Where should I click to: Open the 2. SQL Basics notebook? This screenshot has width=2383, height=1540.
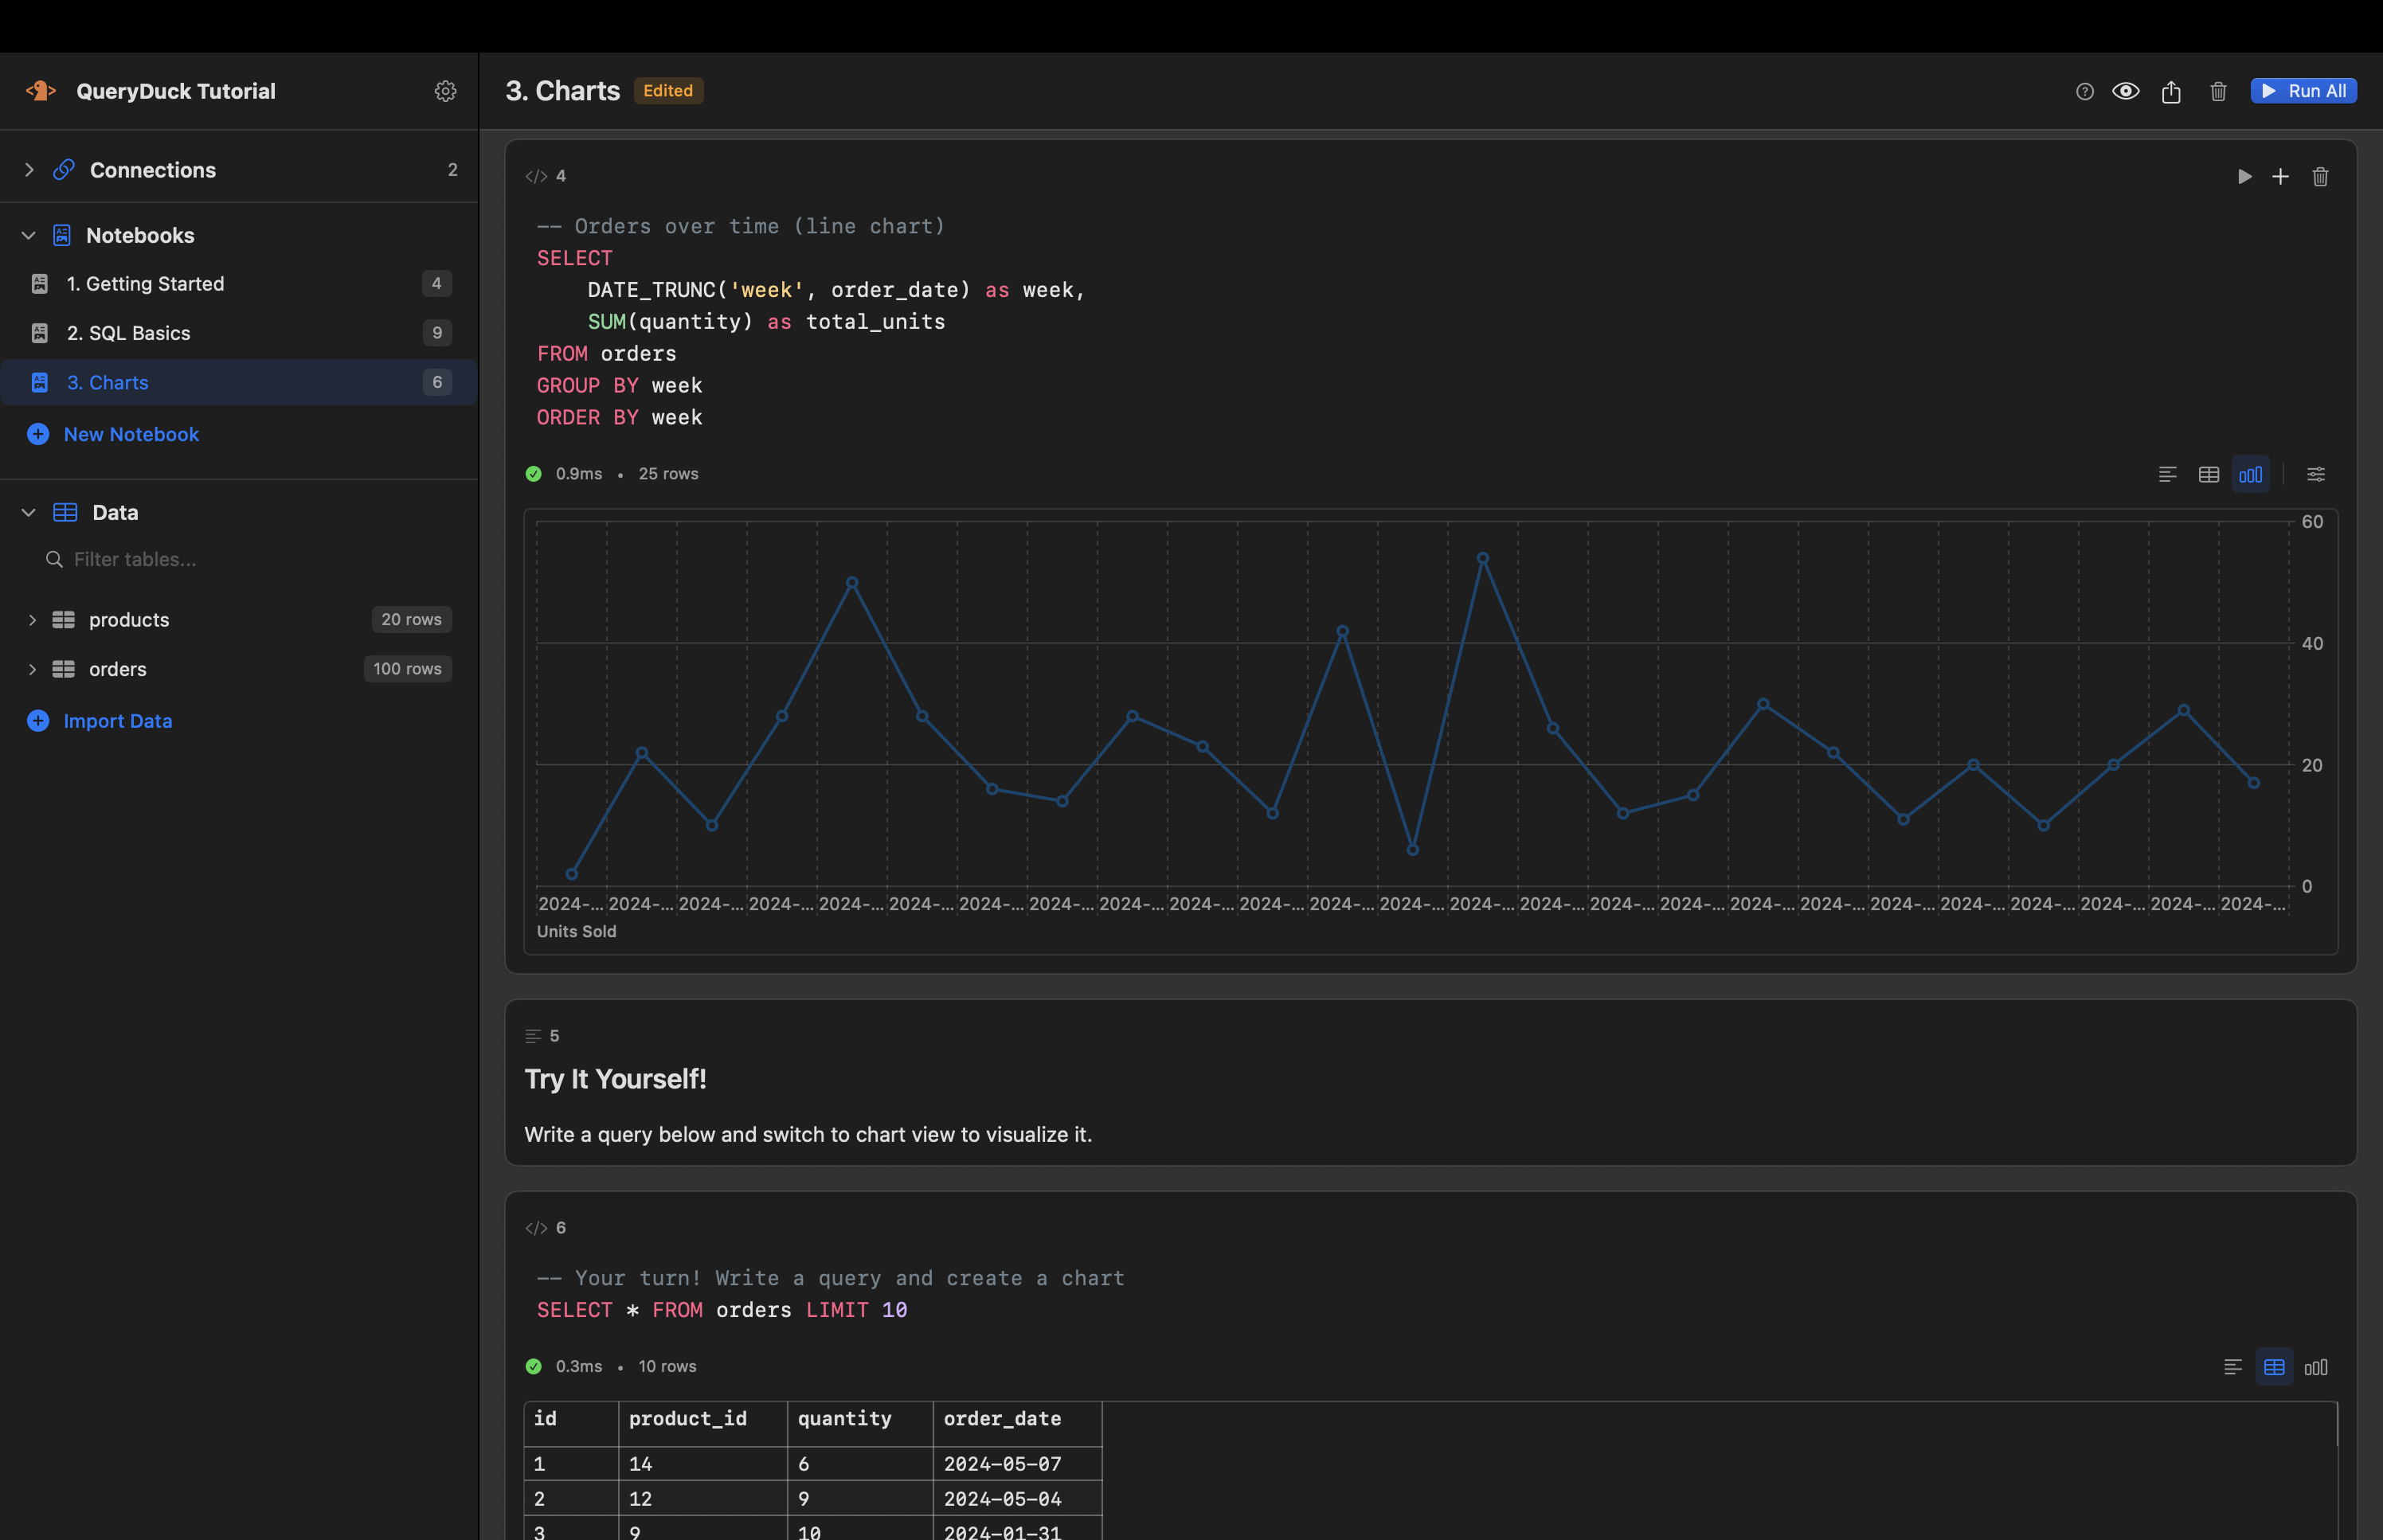click(129, 332)
